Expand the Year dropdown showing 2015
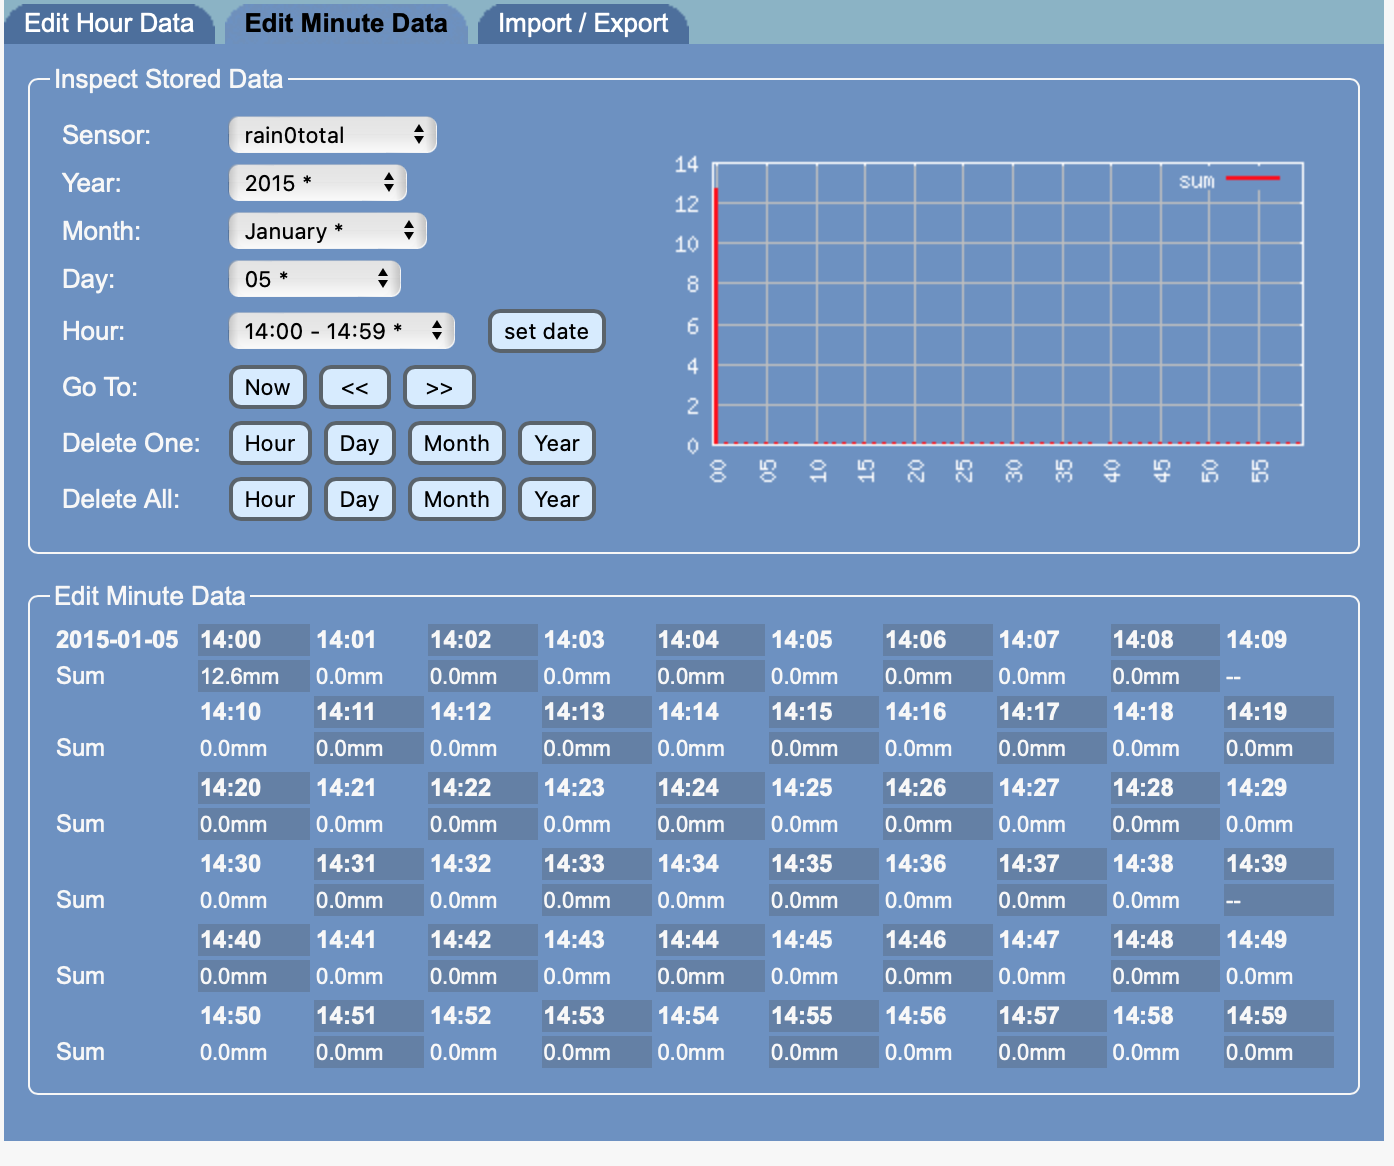This screenshot has height=1166, width=1394. tap(318, 183)
